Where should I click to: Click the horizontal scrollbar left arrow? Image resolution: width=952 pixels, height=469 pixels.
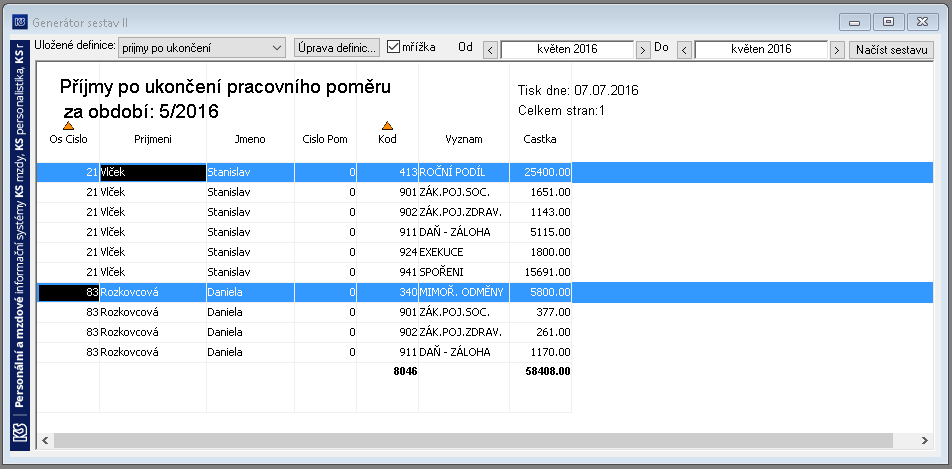coord(45,440)
